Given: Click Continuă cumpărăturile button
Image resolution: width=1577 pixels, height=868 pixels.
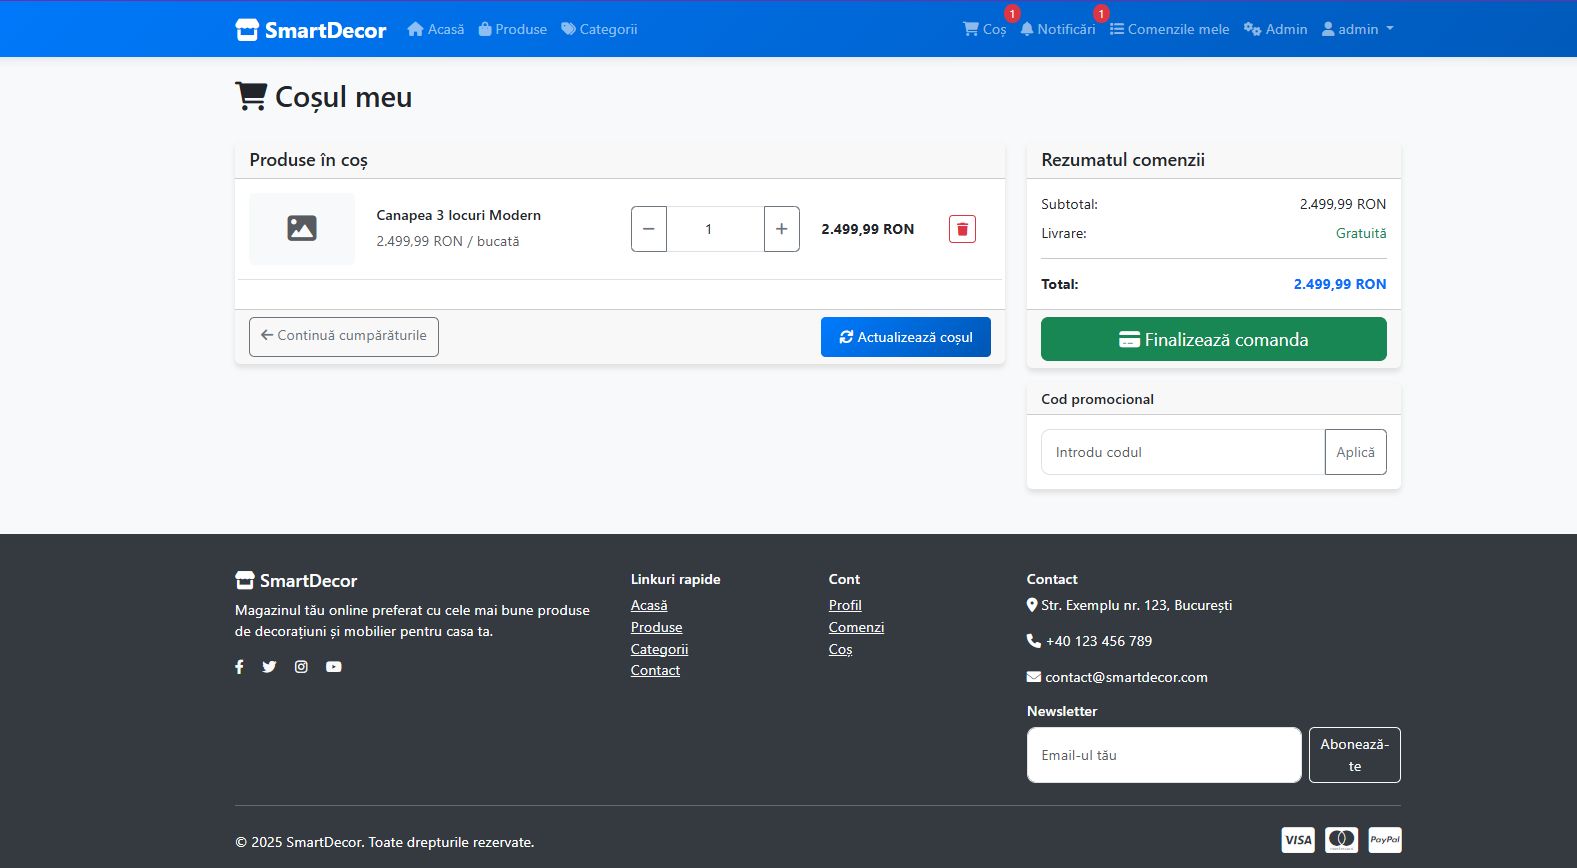Looking at the screenshot, I should tap(343, 336).
